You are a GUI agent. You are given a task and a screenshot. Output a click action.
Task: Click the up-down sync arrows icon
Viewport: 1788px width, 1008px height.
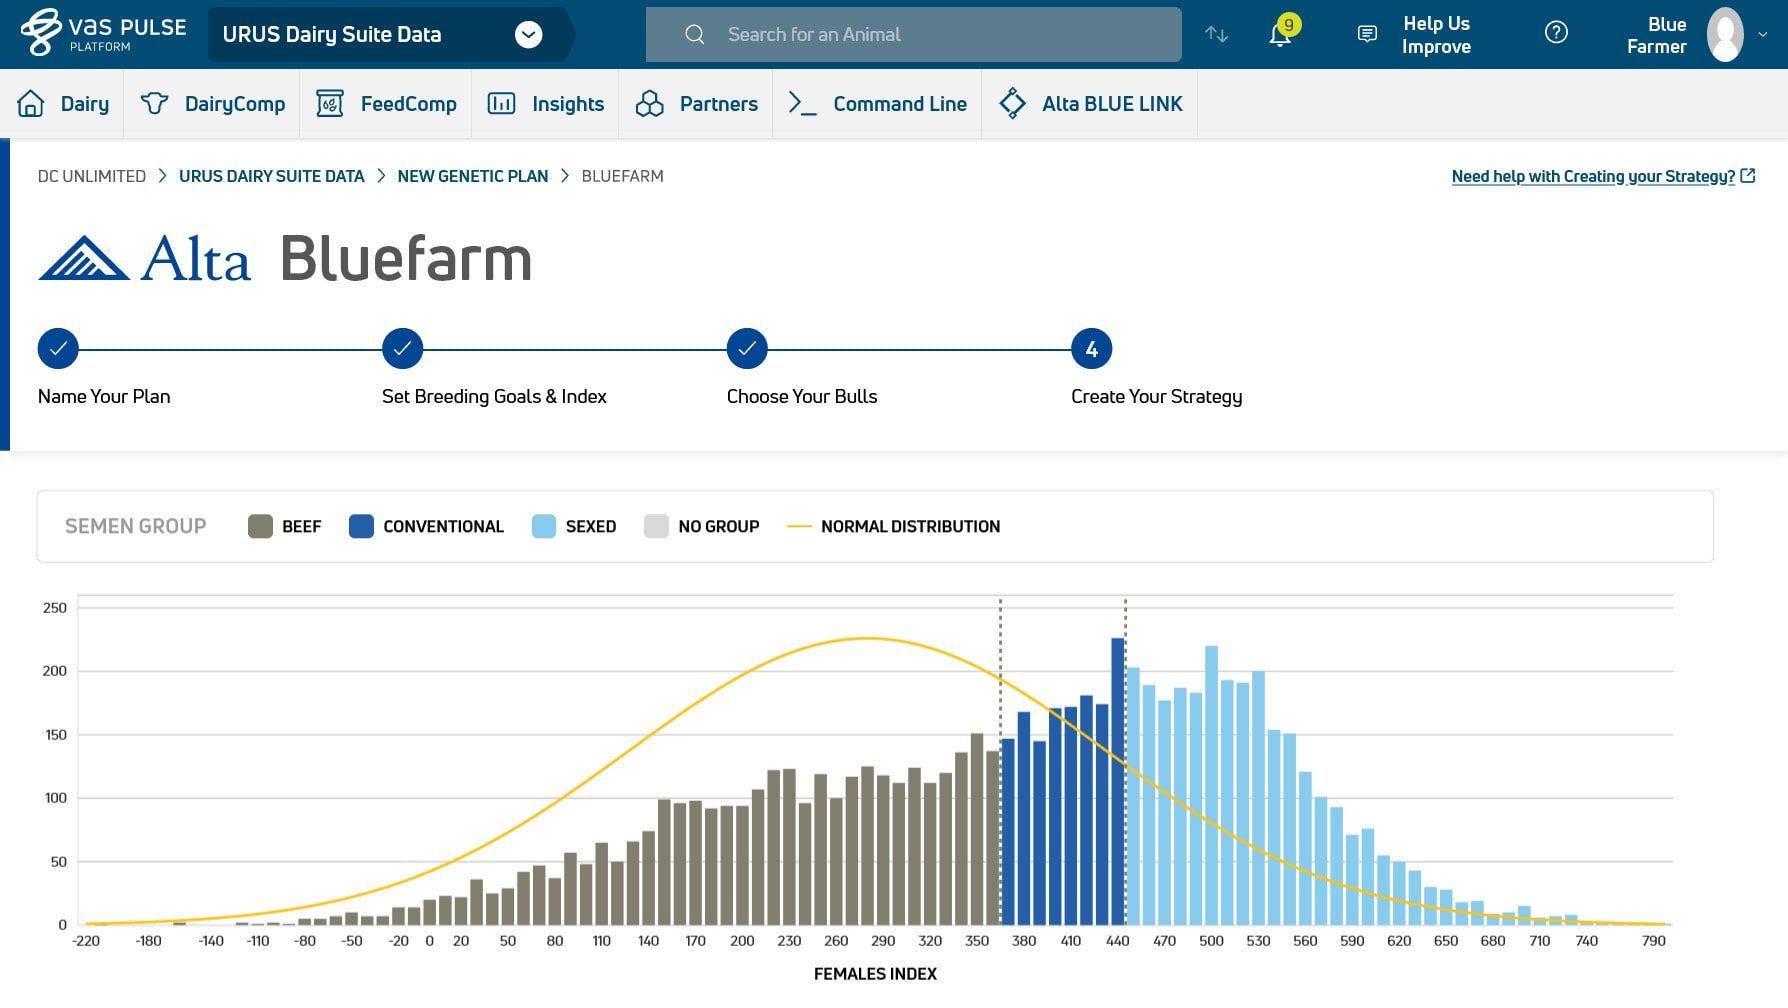click(1216, 34)
